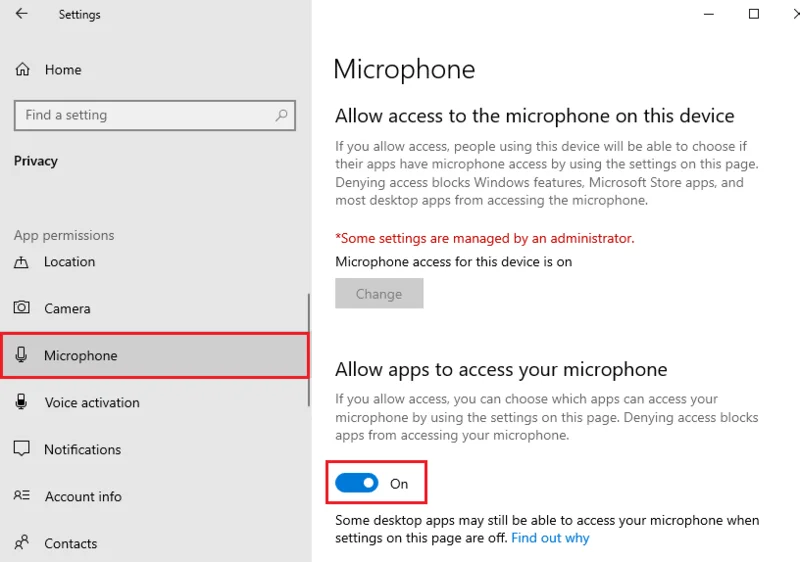Screen dimensions: 800x562
Task: Maximize the Settings window
Action: [754, 14]
